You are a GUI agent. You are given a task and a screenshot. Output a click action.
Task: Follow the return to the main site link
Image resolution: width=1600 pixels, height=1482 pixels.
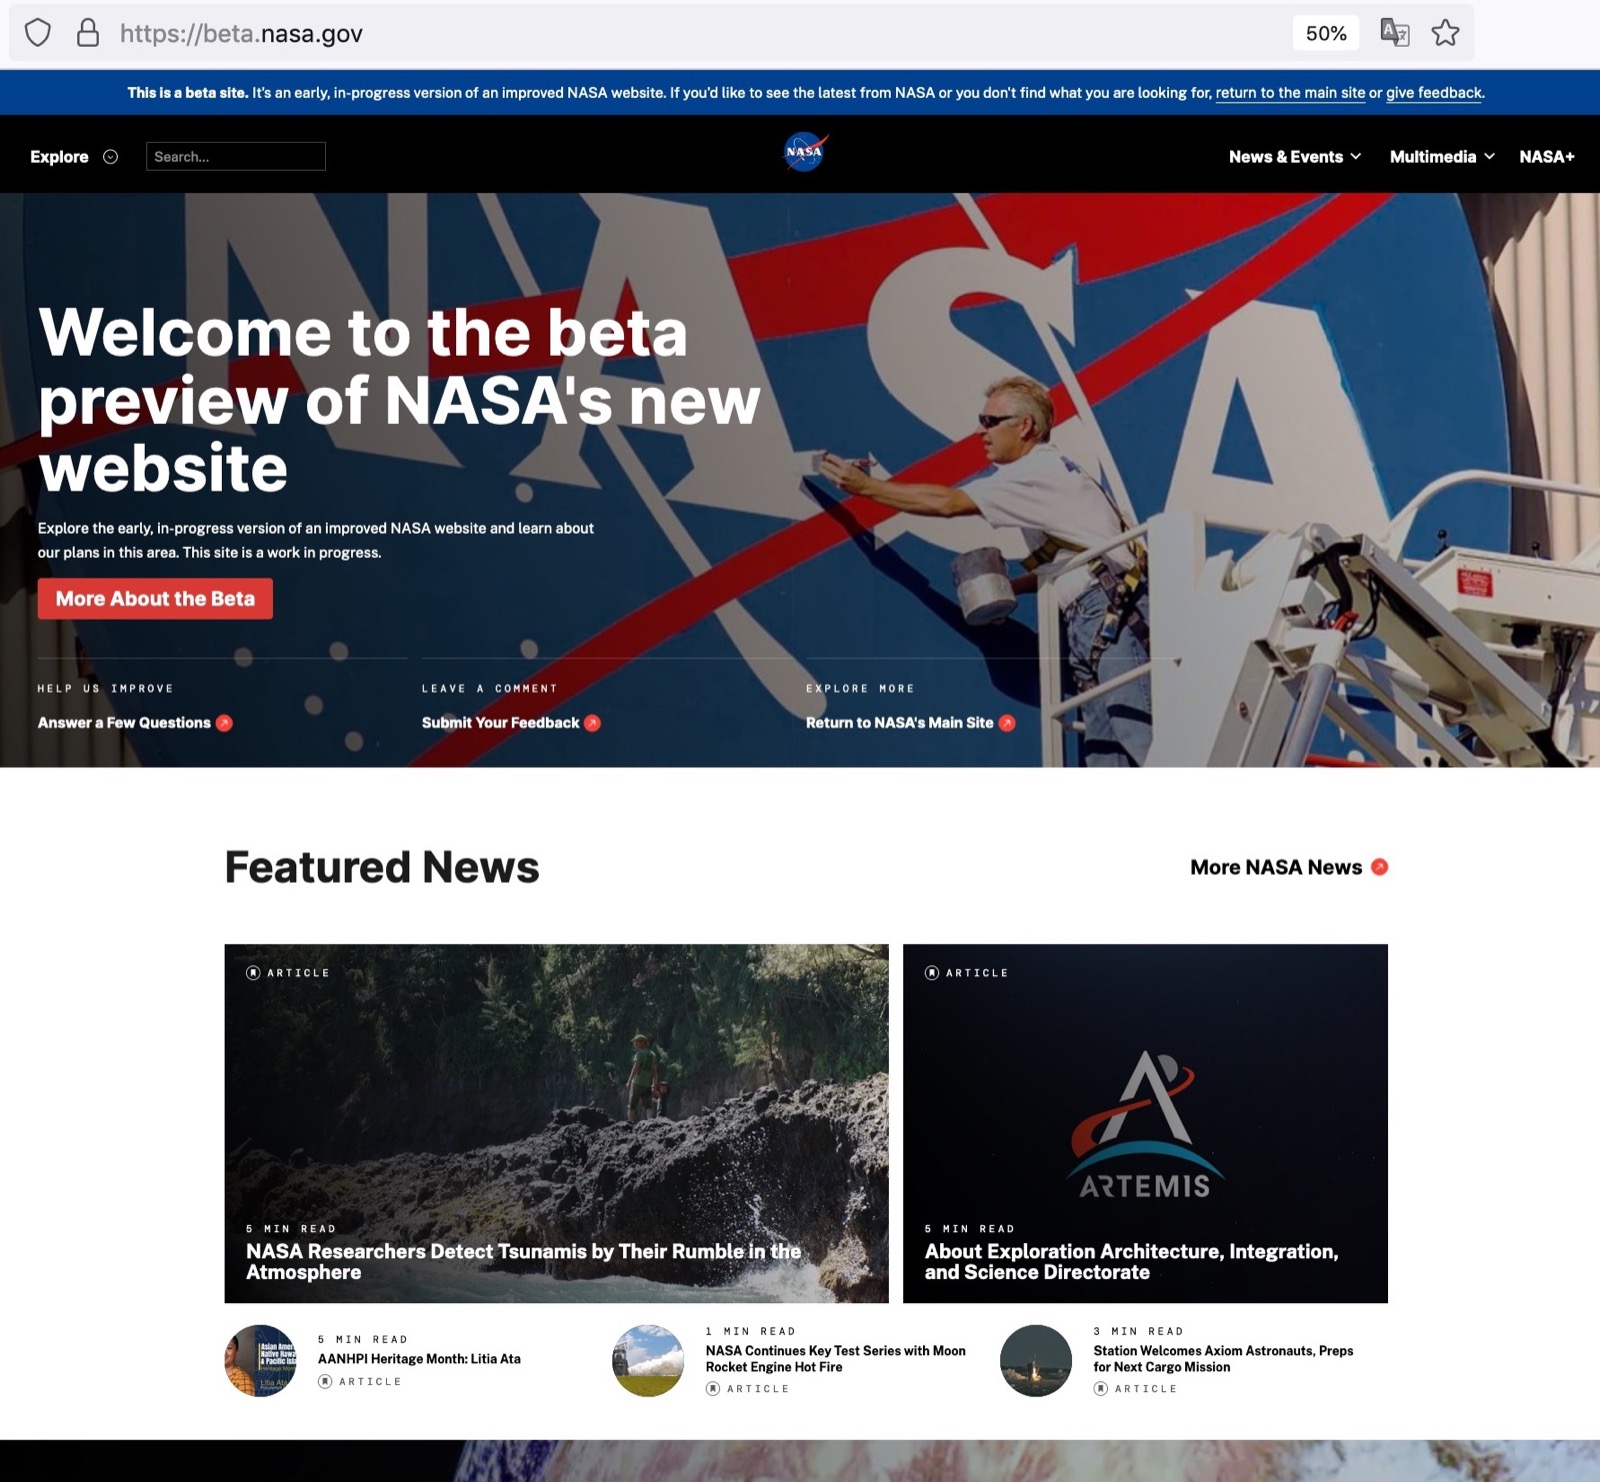[x=1290, y=93]
